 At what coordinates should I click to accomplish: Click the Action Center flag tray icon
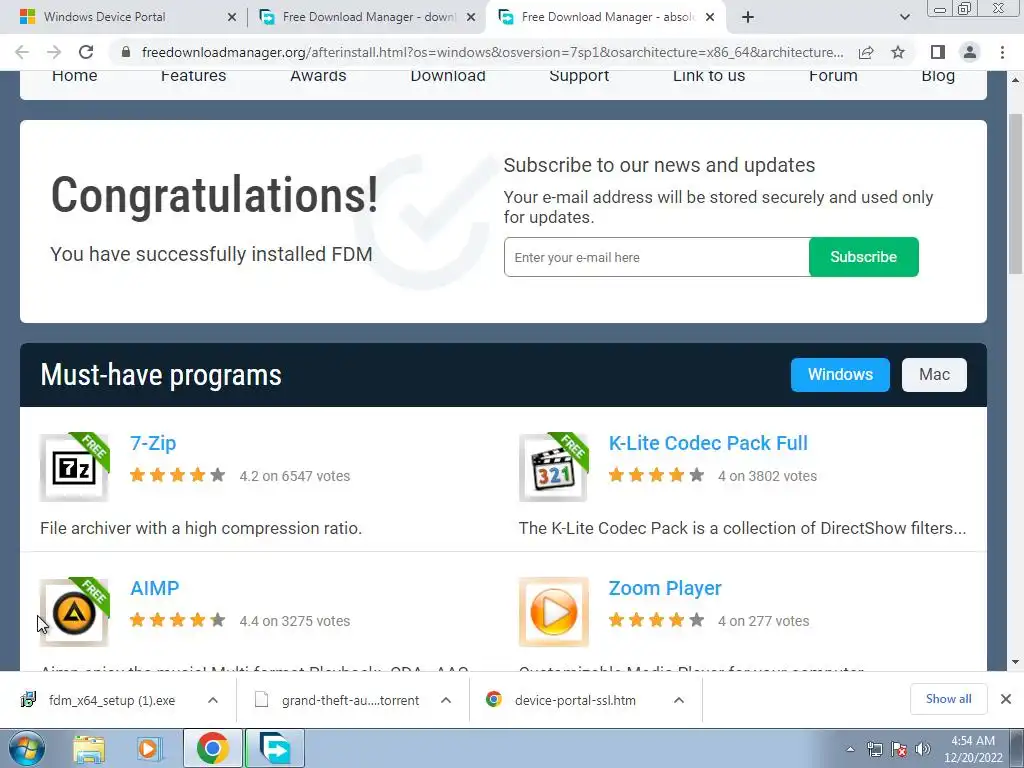899,749
